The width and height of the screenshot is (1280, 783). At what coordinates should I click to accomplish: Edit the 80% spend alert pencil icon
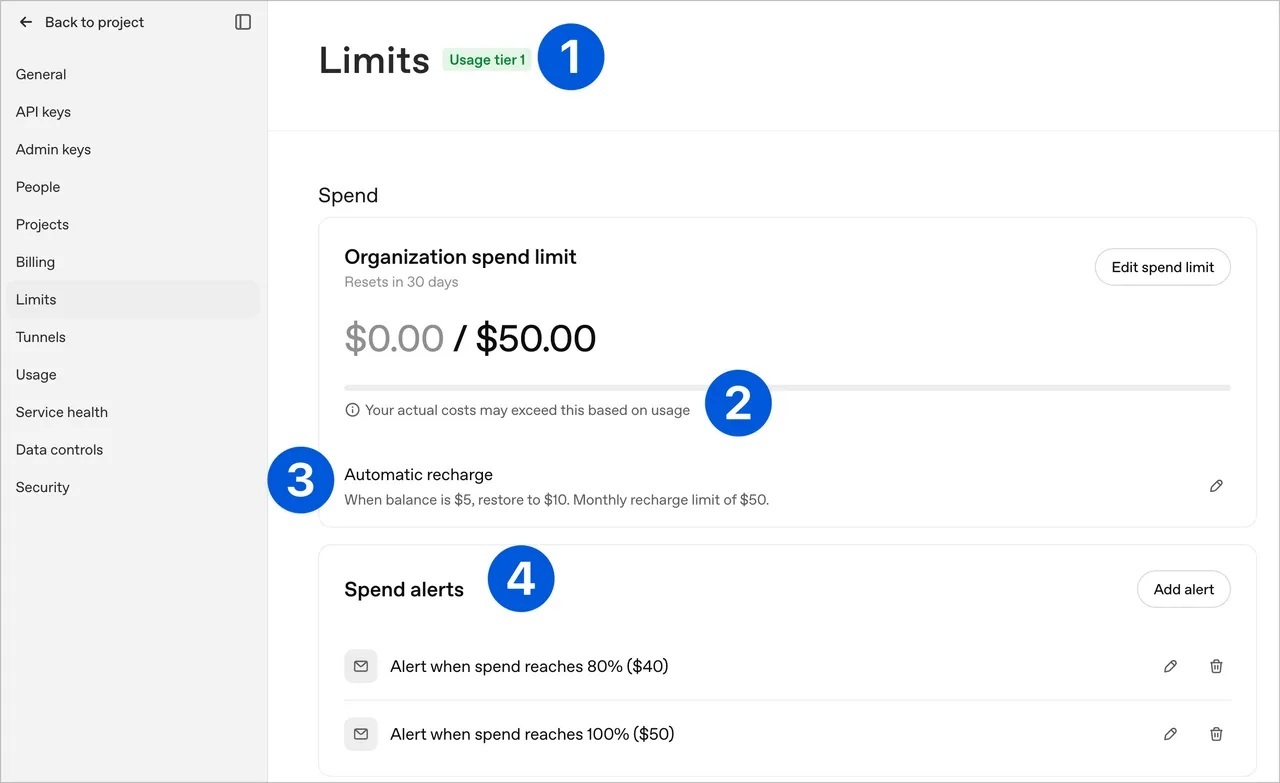pos(1170,666)
